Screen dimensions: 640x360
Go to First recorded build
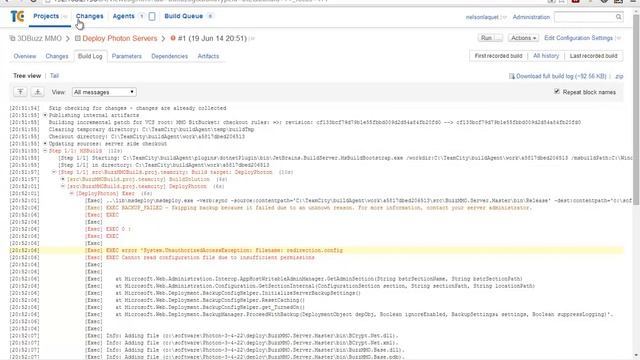498,56
